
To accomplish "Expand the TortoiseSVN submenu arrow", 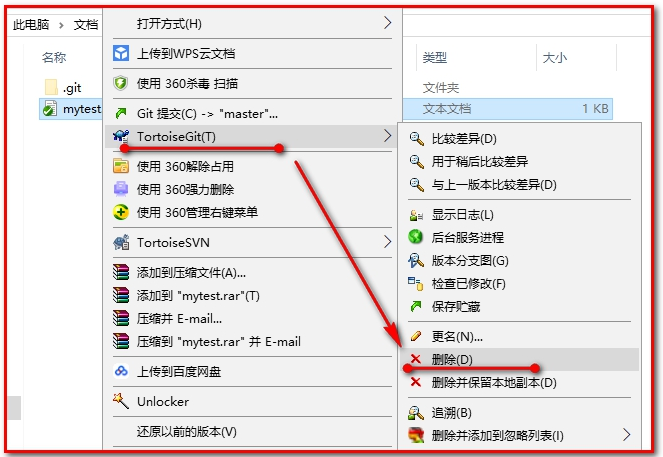I will coord(387,242).
